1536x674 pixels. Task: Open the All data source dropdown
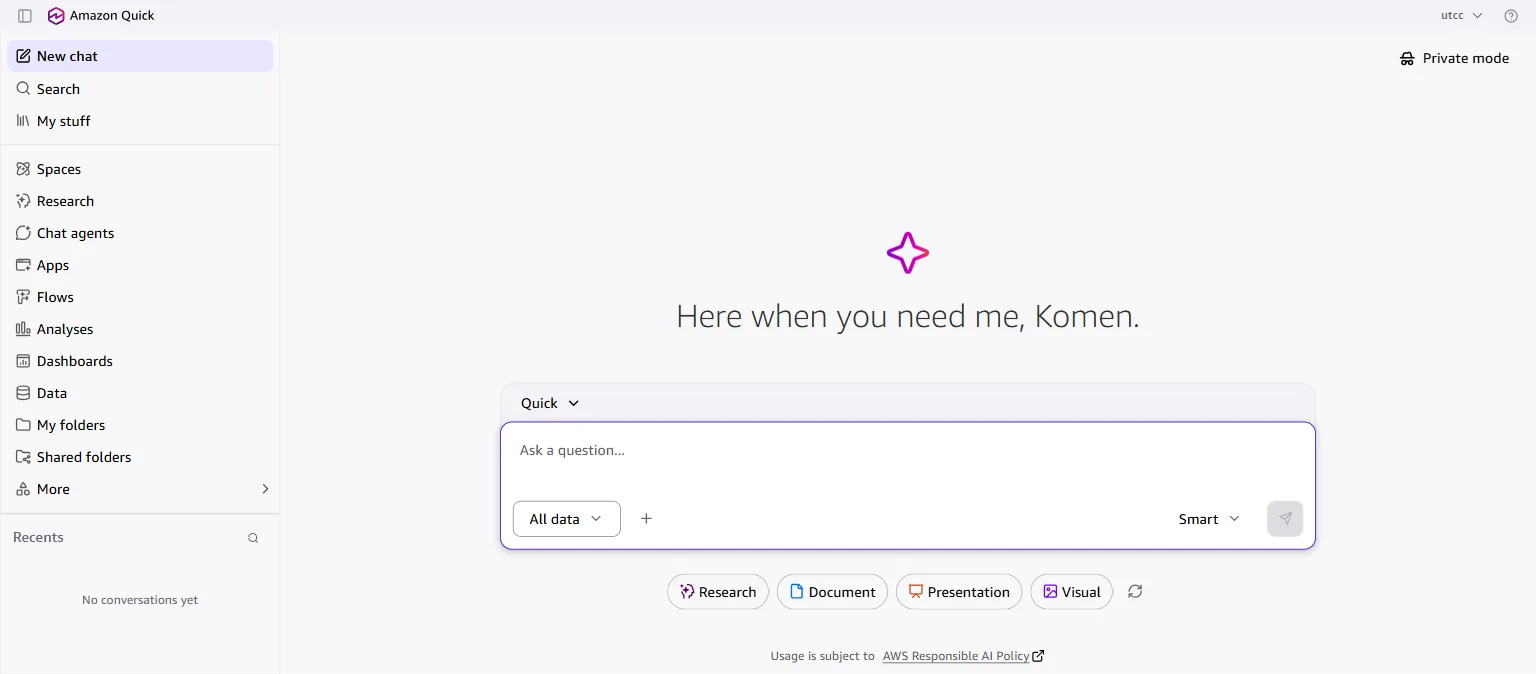tap(567, 519)
